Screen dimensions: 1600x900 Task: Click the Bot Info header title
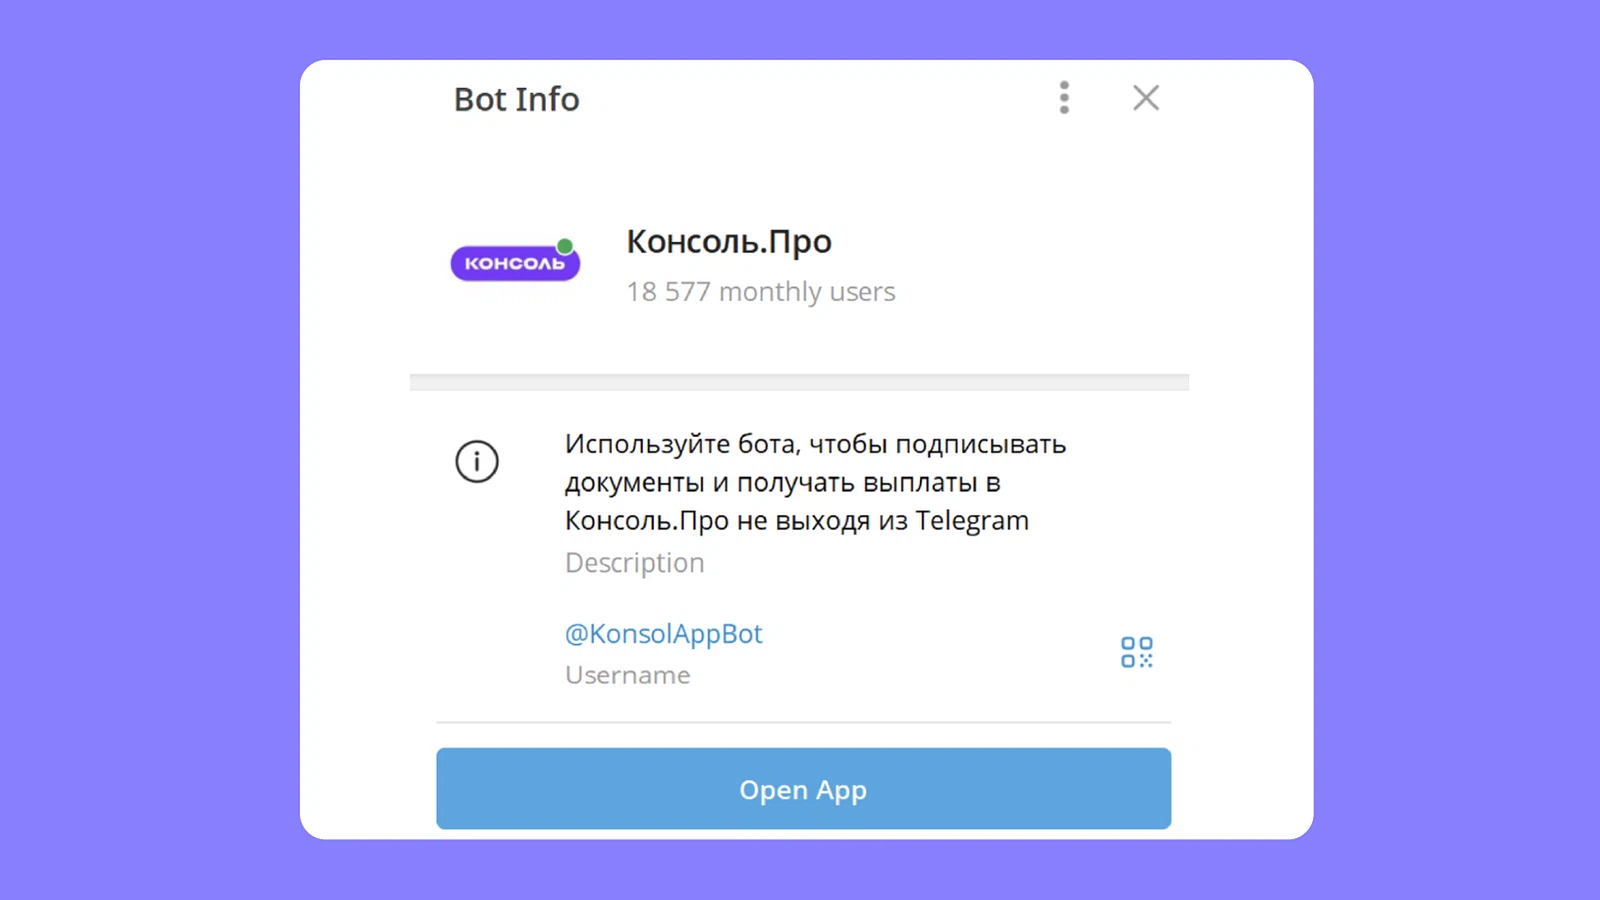[x=517, y=100]
